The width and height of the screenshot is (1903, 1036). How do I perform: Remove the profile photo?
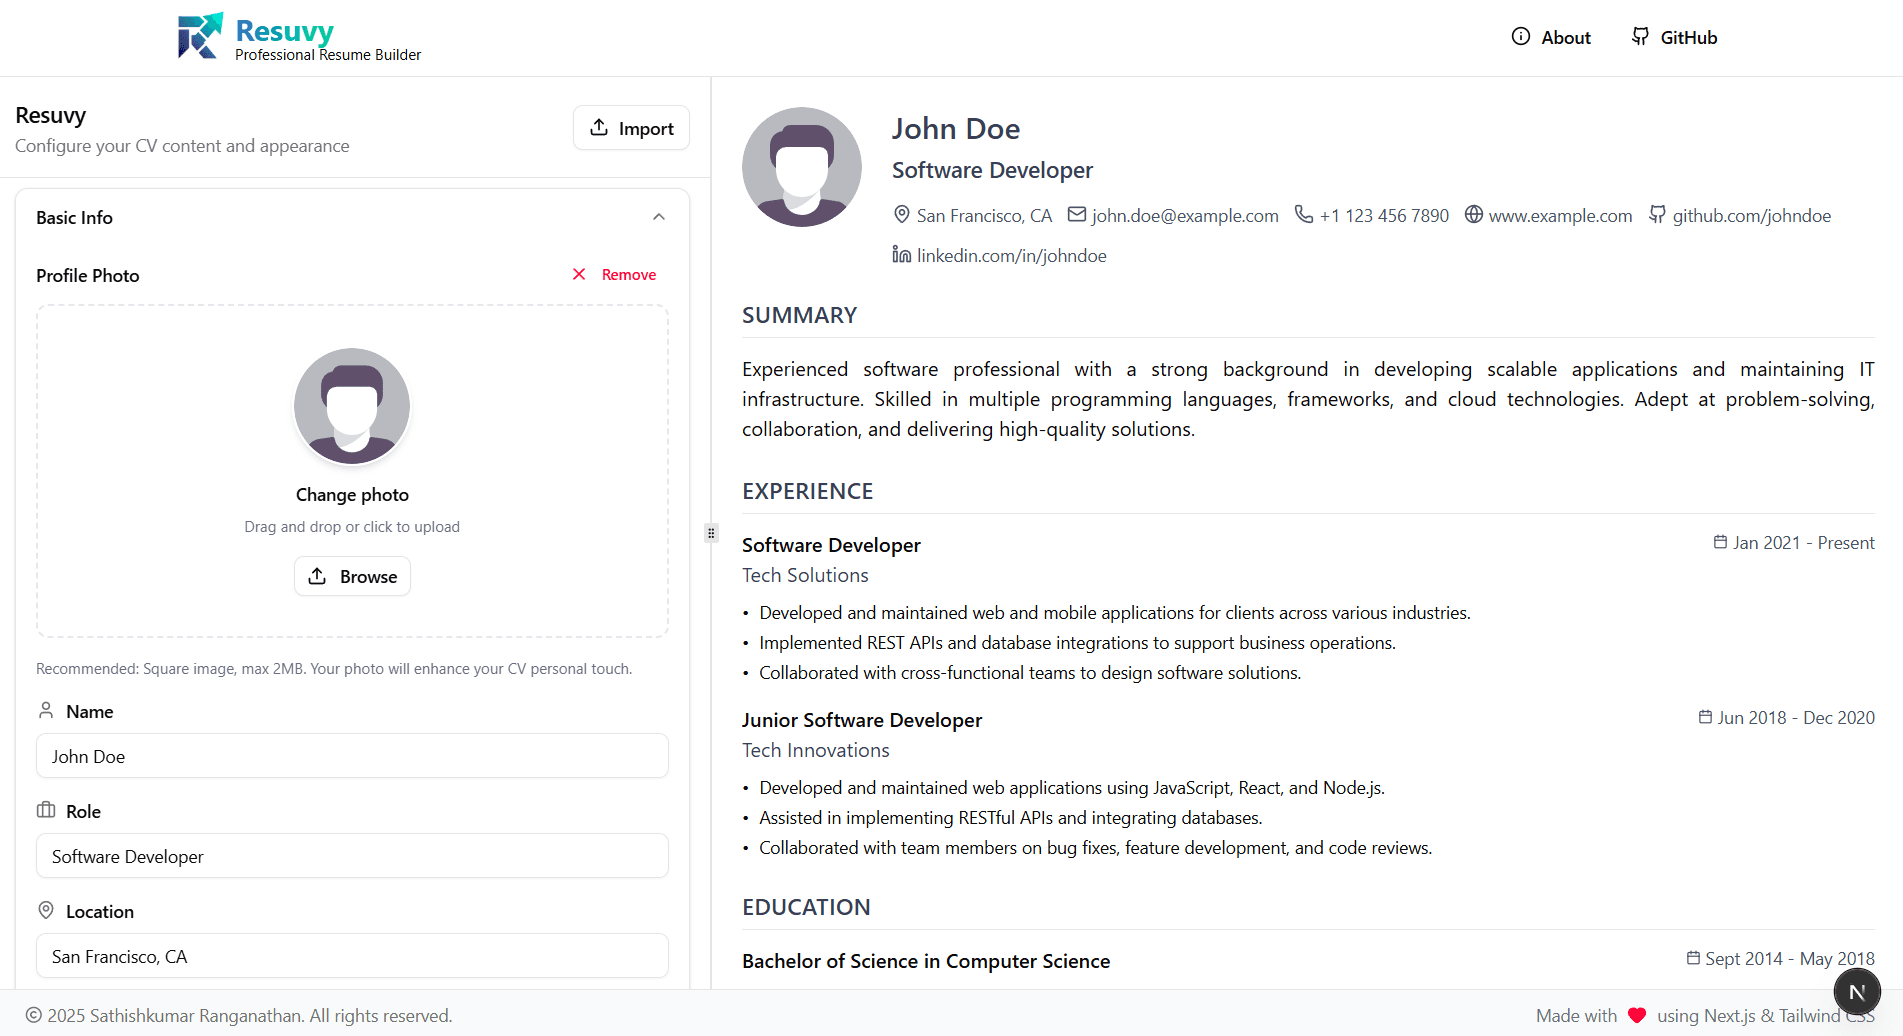tap(614, 274)
